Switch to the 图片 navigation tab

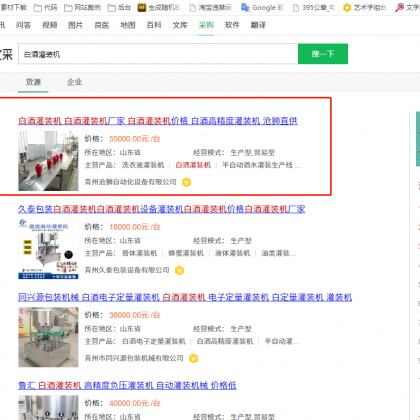75,25
